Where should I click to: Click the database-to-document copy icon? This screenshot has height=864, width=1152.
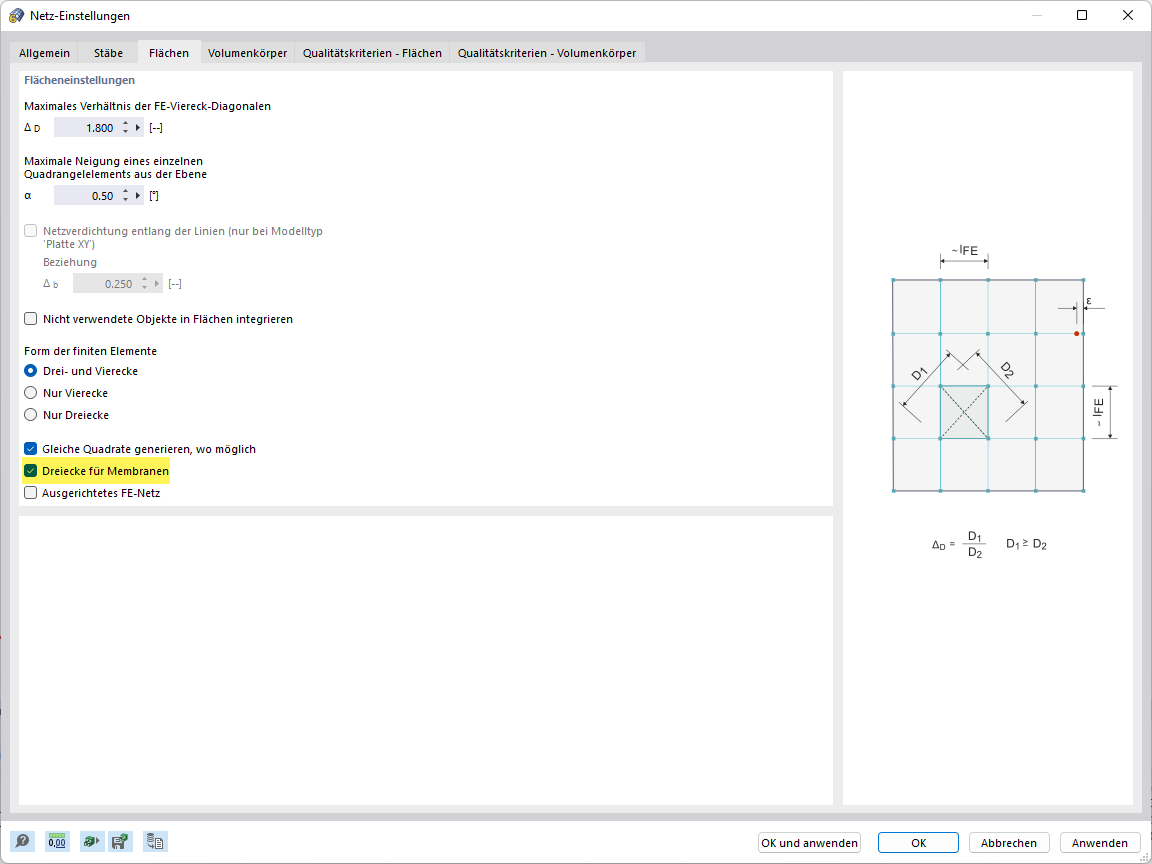(x=155, y=841)
